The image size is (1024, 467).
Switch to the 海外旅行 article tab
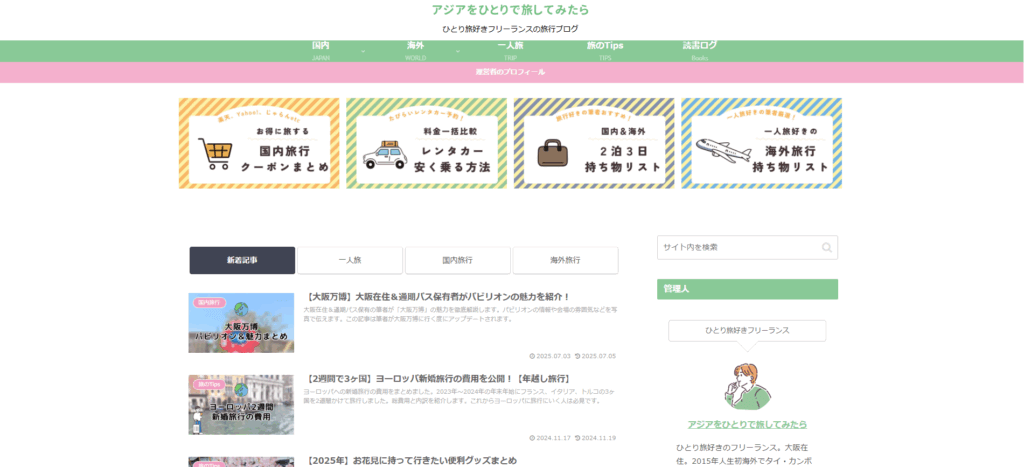coord(565,260)
